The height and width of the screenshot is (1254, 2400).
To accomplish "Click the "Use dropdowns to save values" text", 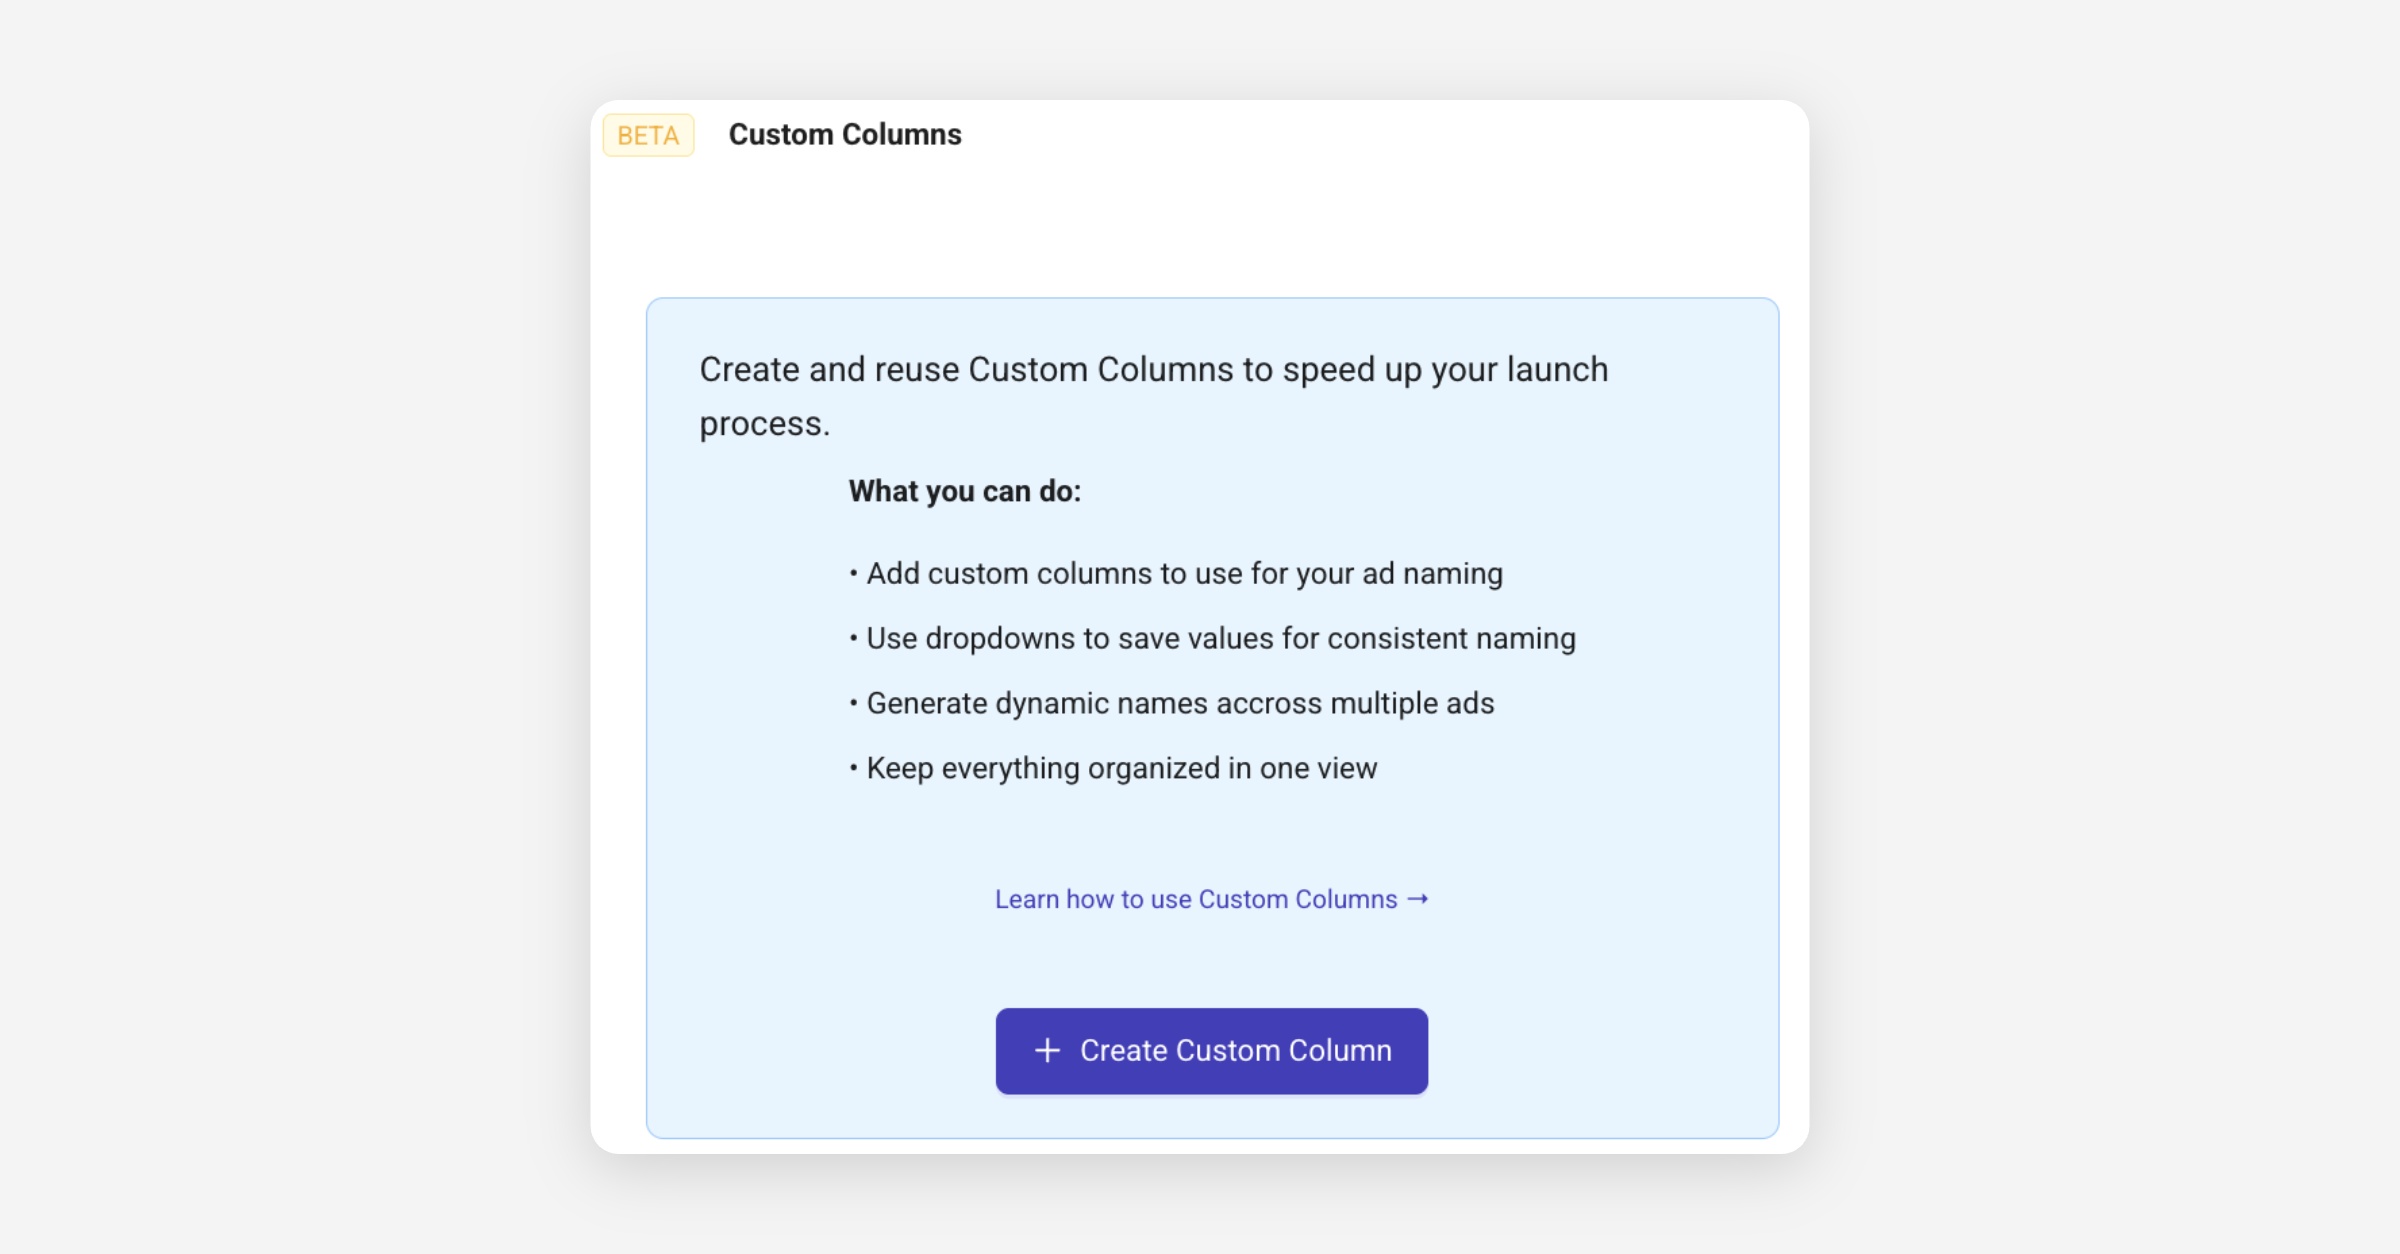I will (x=1220, y=638).
